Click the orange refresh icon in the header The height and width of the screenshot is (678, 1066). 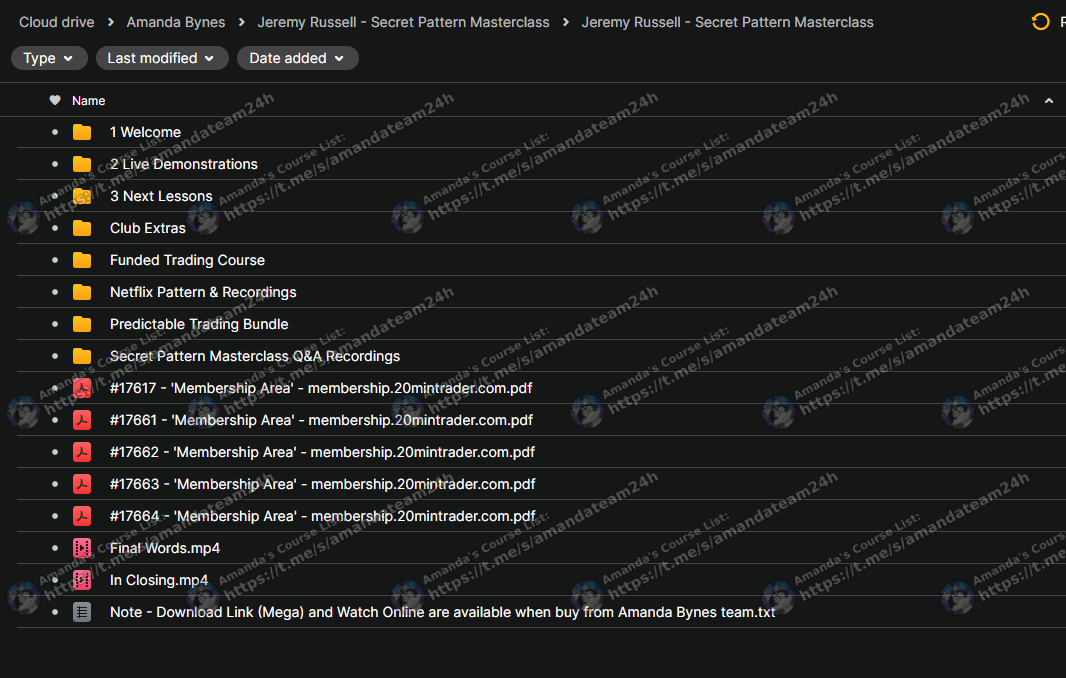point(1040,22)
